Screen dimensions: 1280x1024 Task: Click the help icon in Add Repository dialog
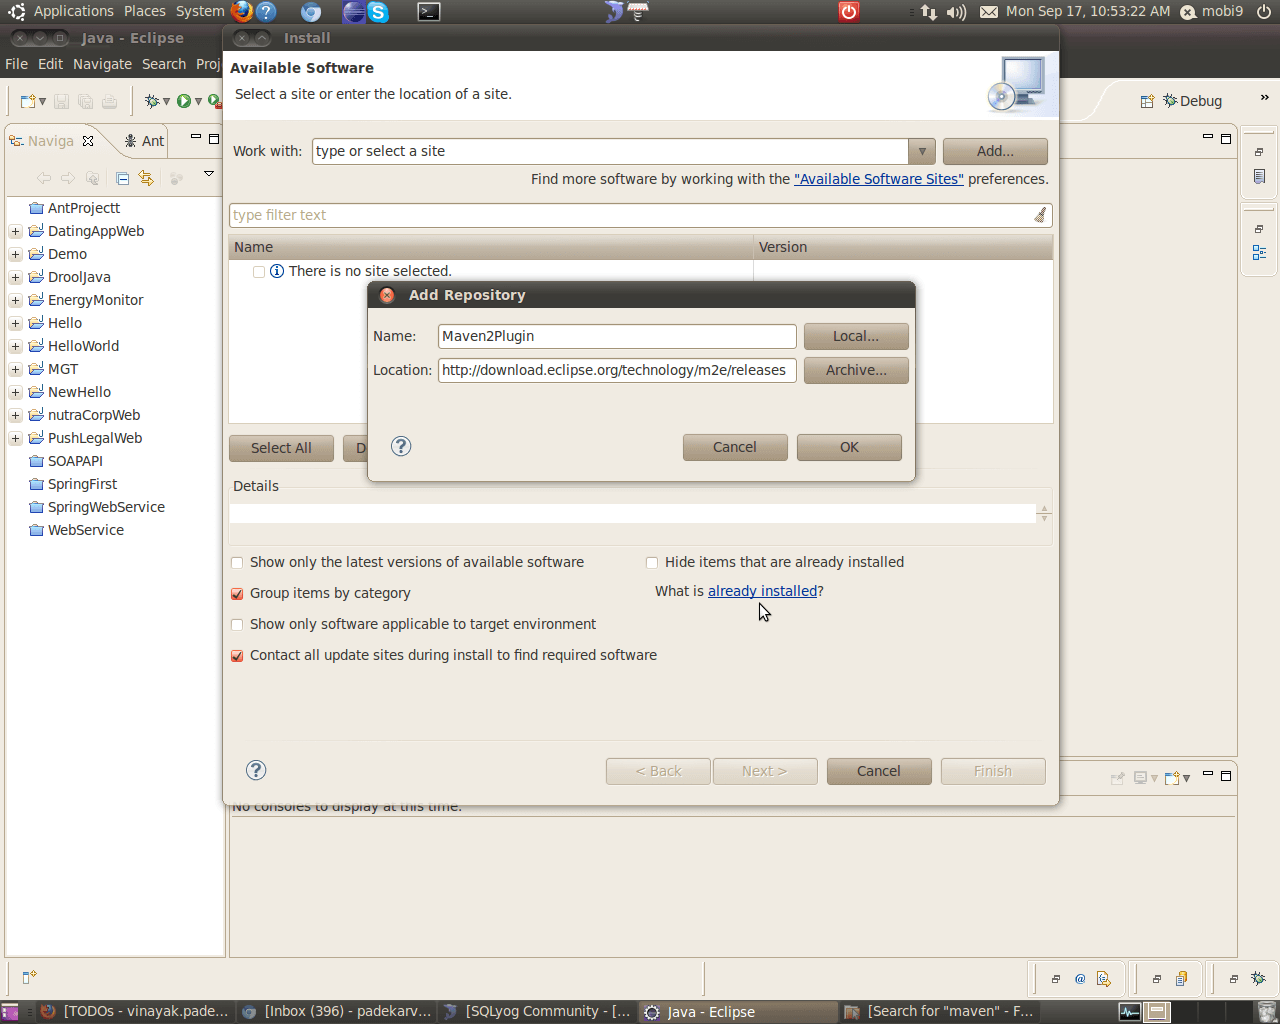point(400,447)
